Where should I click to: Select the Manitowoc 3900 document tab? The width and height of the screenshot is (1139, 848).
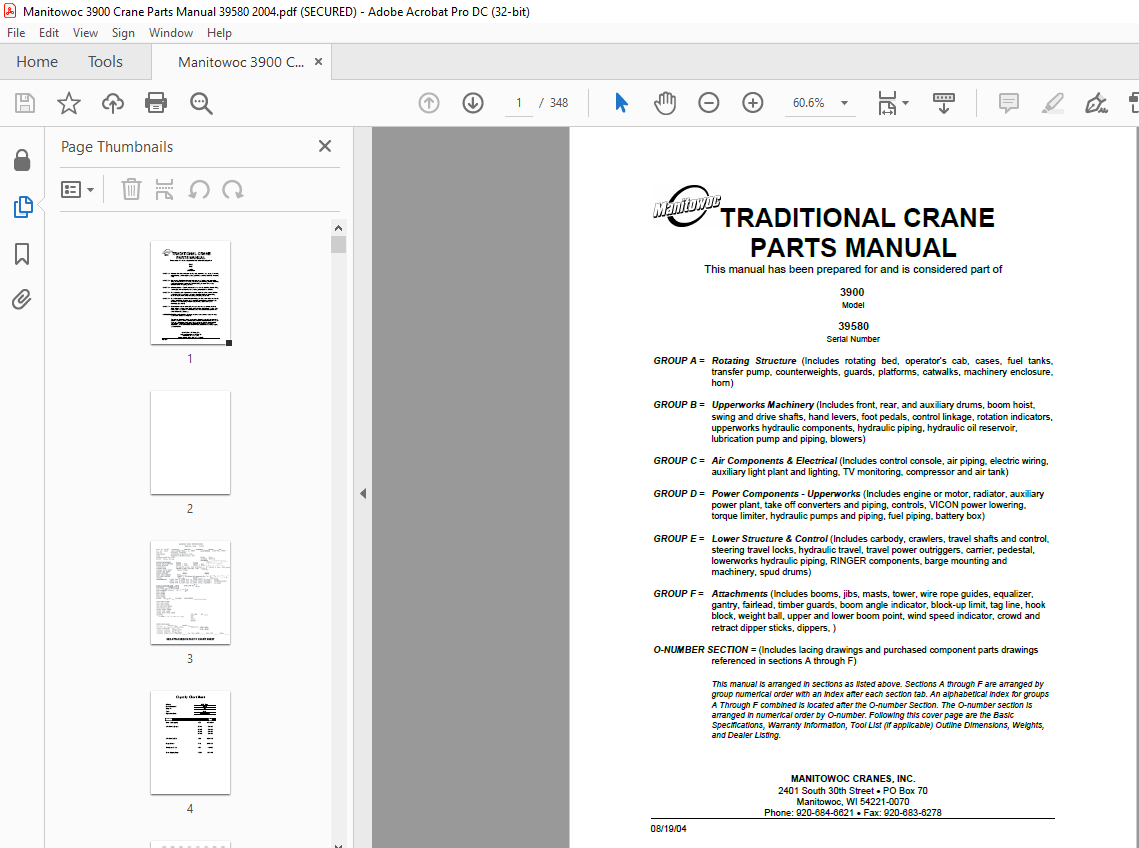point(241,62)
